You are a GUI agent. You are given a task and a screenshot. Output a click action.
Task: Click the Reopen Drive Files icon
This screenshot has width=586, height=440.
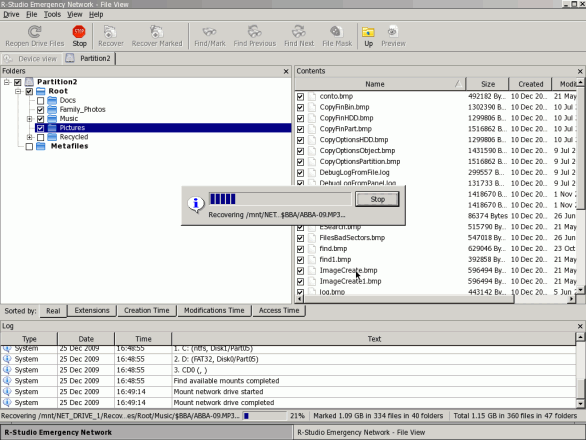click(35, 32)
